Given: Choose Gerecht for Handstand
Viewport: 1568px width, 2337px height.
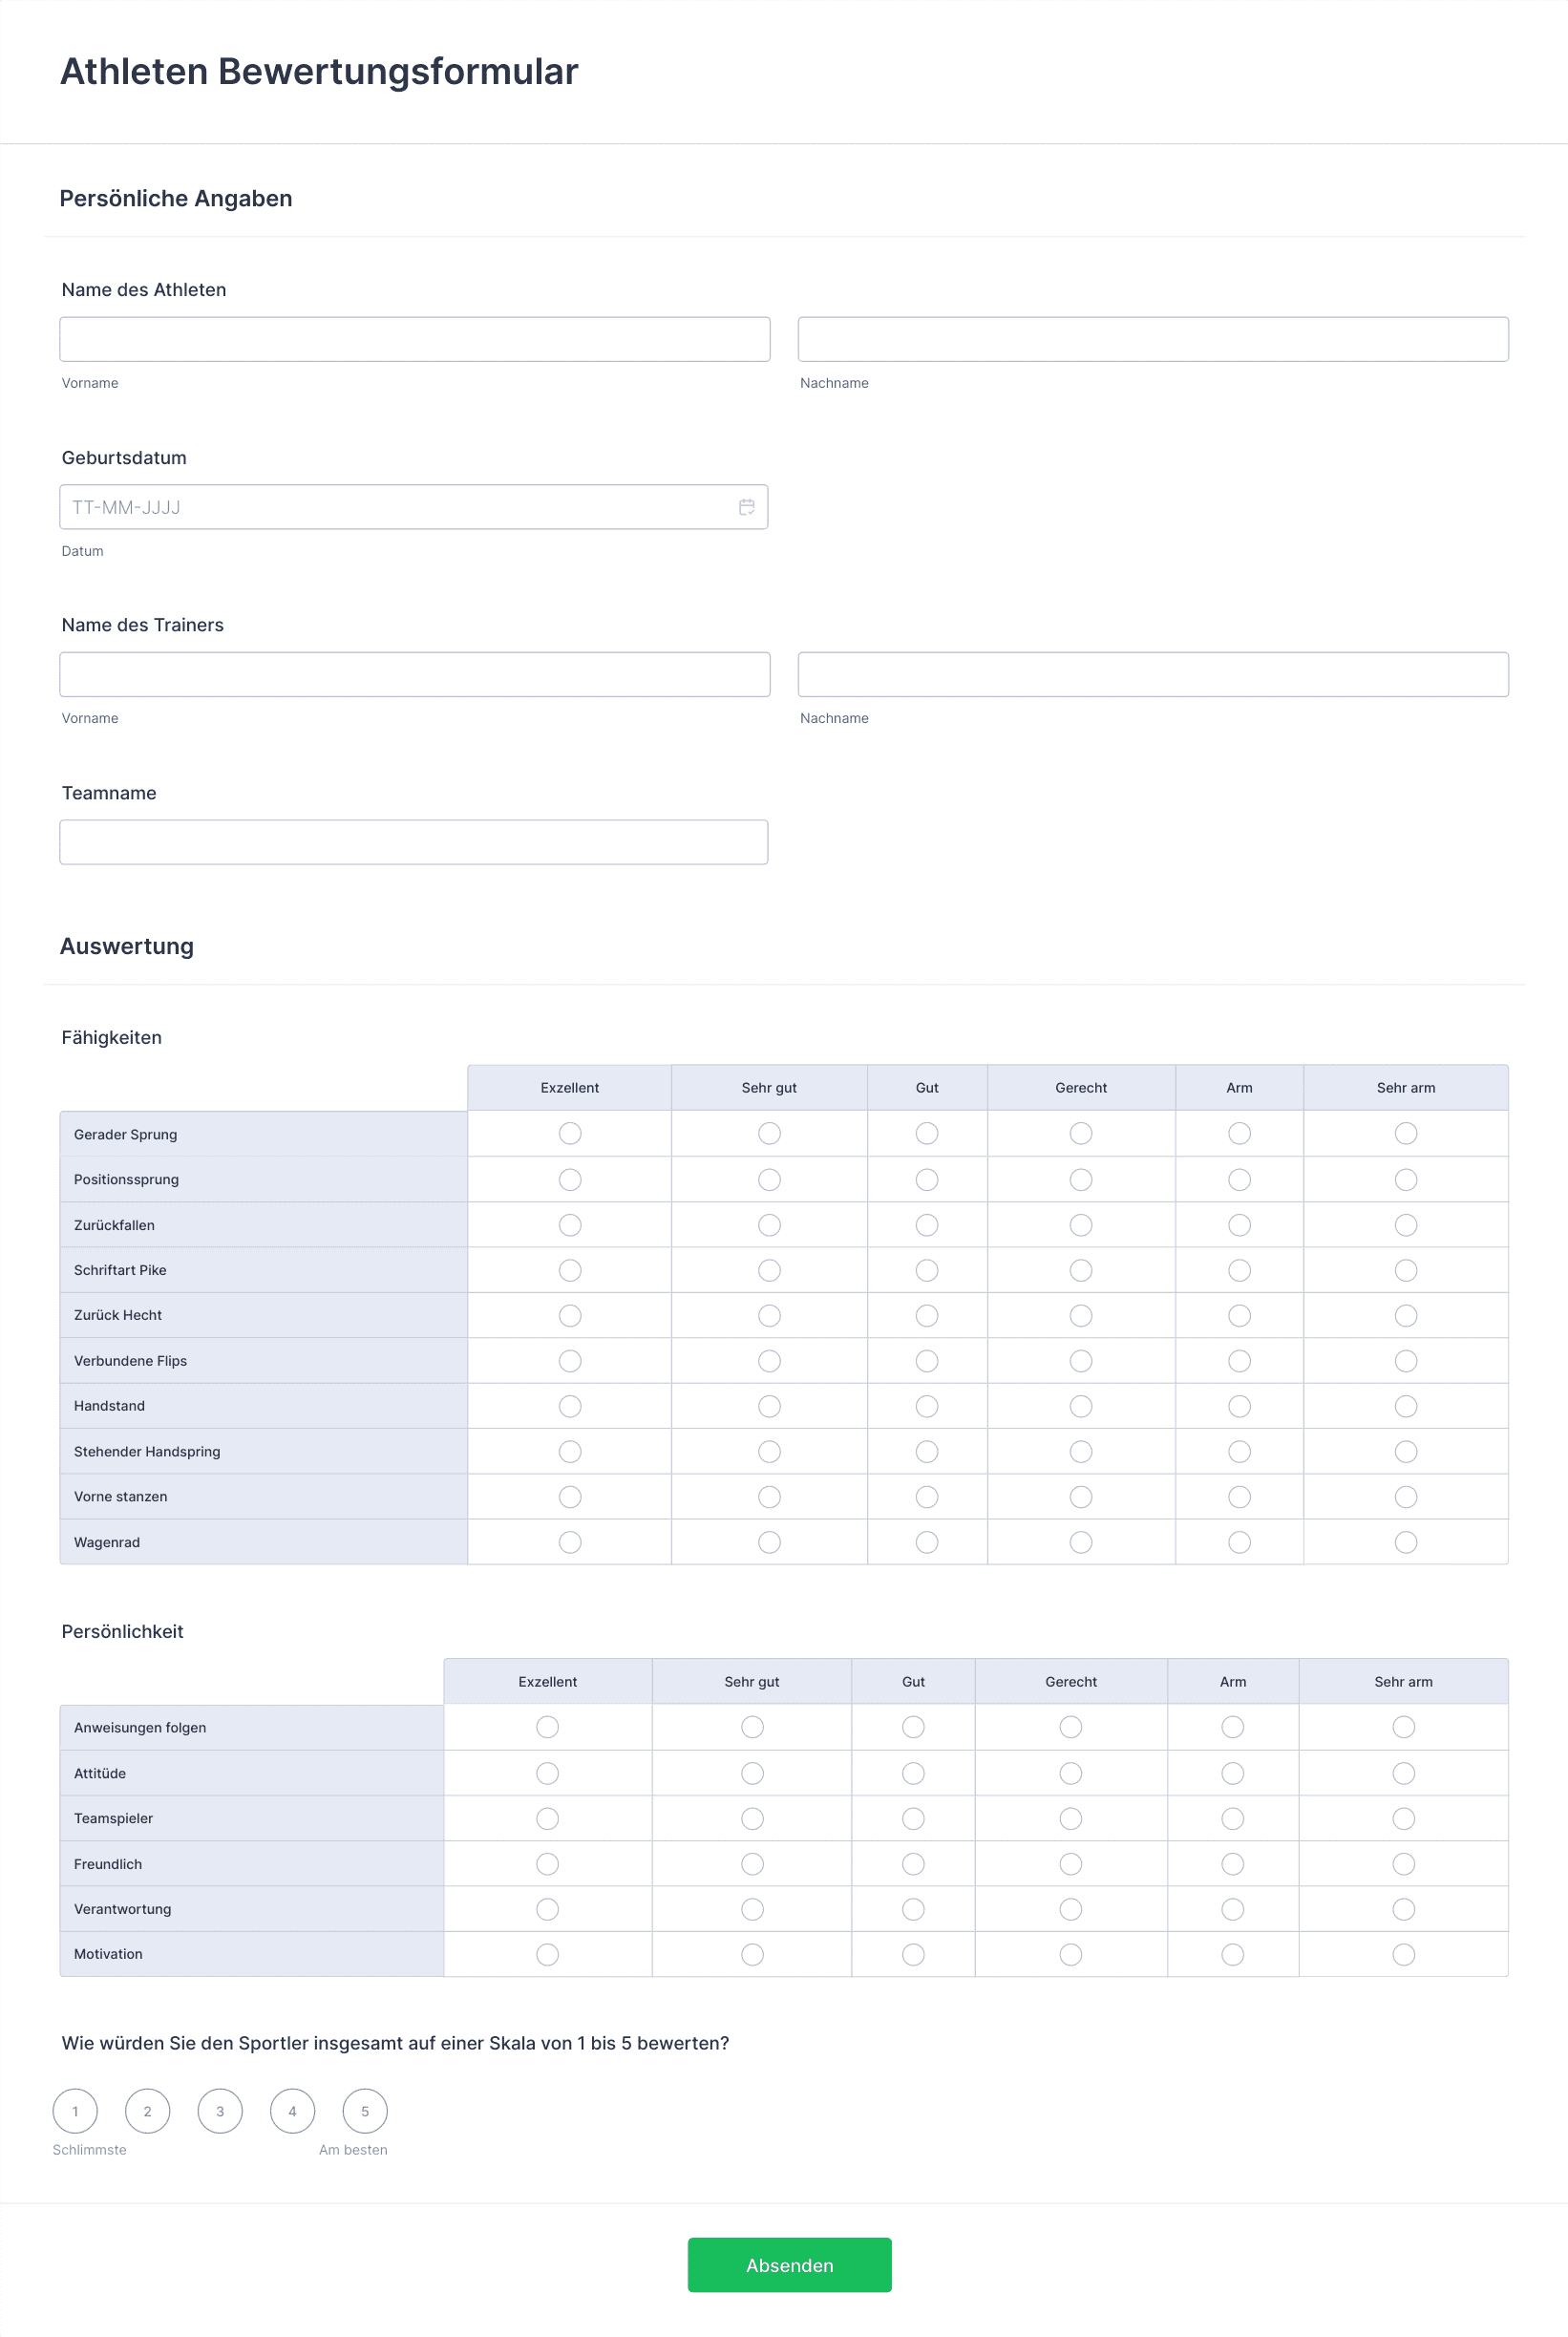Looking at the screenshot, I should tap(1081, 1406).
